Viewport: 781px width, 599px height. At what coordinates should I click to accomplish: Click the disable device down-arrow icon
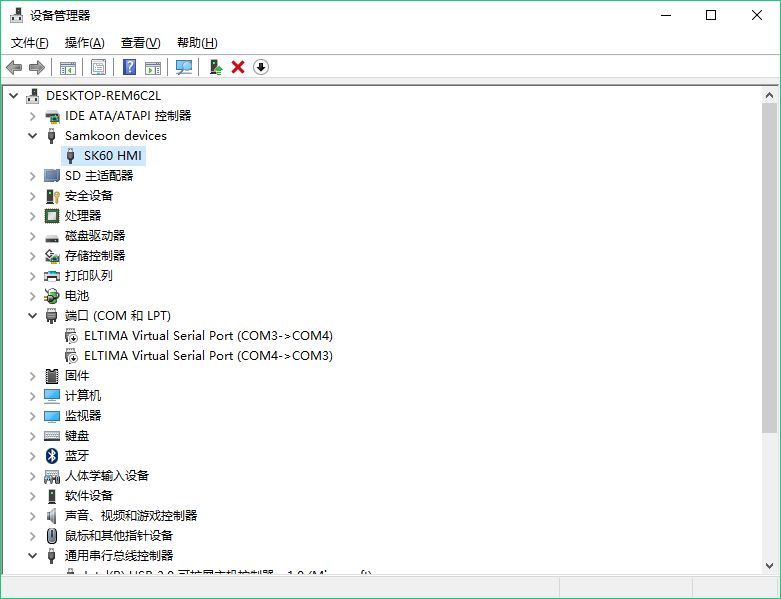pyautogui.click(x=261, y=67)
